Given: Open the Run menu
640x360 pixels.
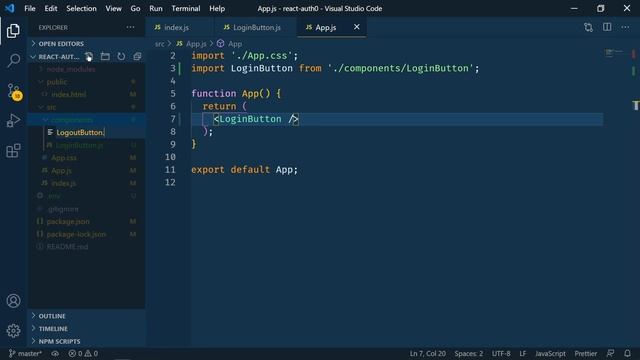Looking at the screenshot, I should point(156,8).
